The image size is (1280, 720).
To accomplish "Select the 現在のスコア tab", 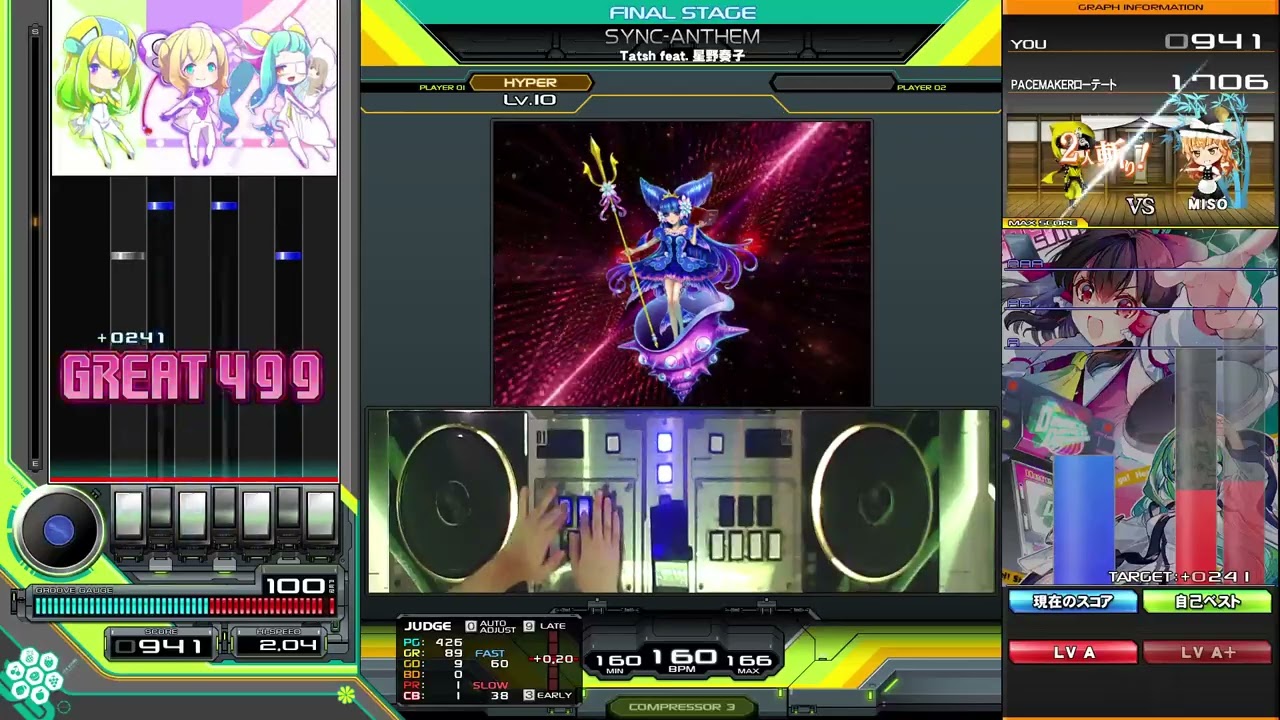I will [1072, 602].
